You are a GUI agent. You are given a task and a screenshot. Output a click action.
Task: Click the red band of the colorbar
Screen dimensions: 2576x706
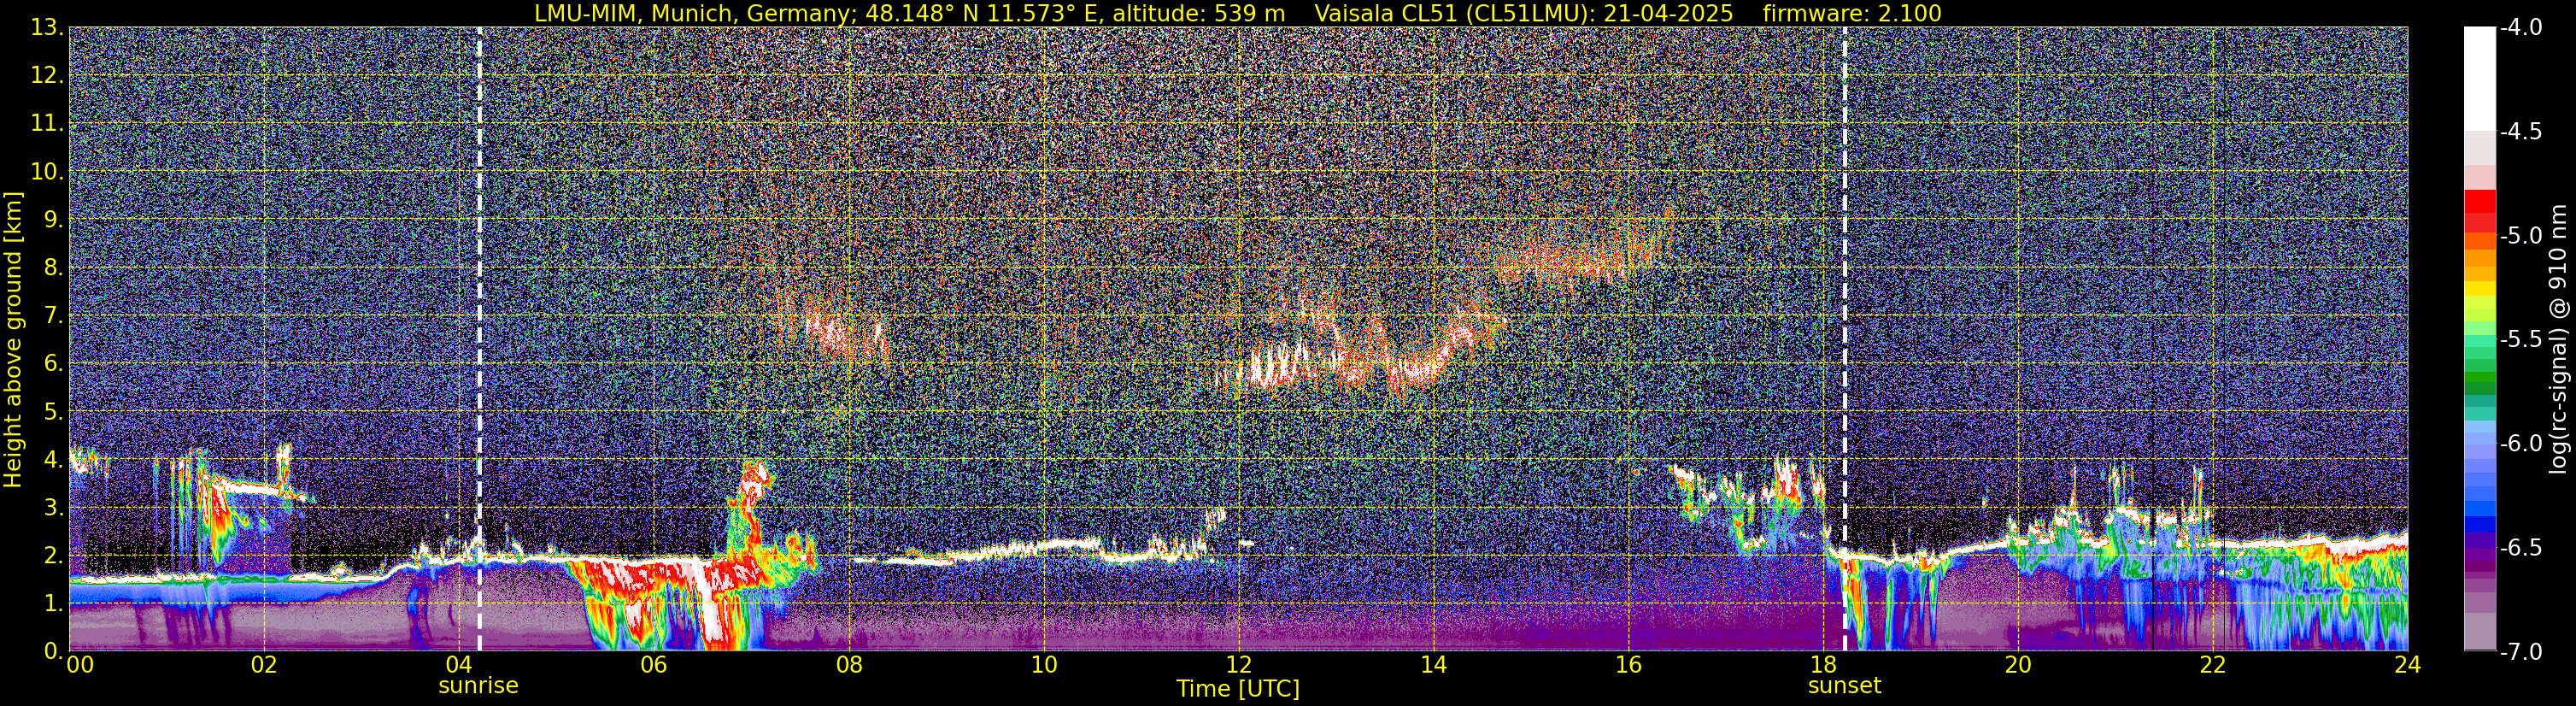tap(2479, 210)
